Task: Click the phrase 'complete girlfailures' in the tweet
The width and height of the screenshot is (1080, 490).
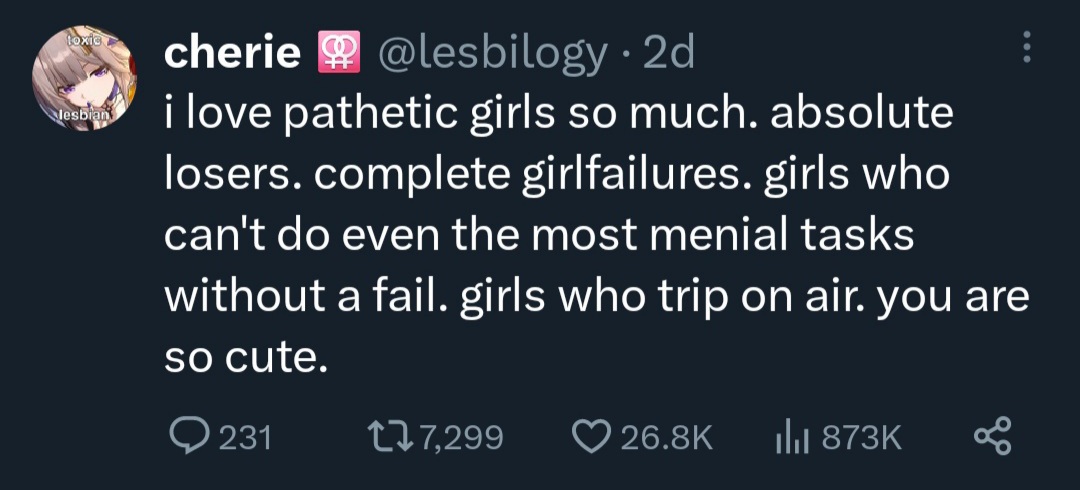Action: [537, 176]
